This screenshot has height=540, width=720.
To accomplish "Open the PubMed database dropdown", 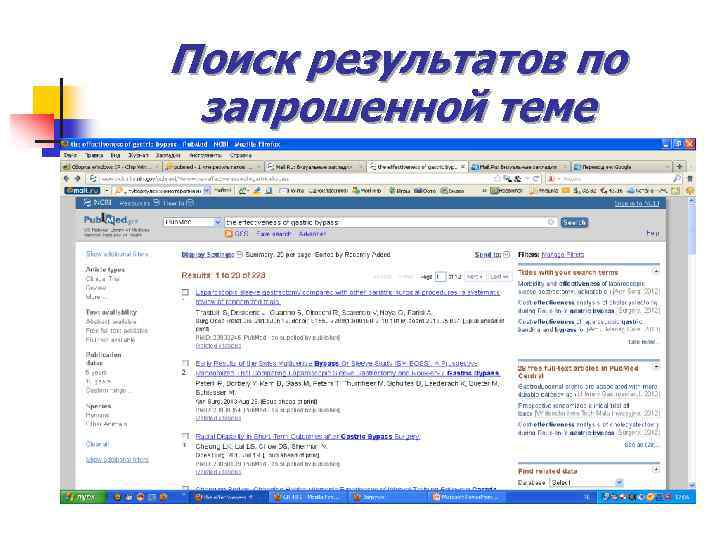I will pyautogui.click(x=192, y=222).
